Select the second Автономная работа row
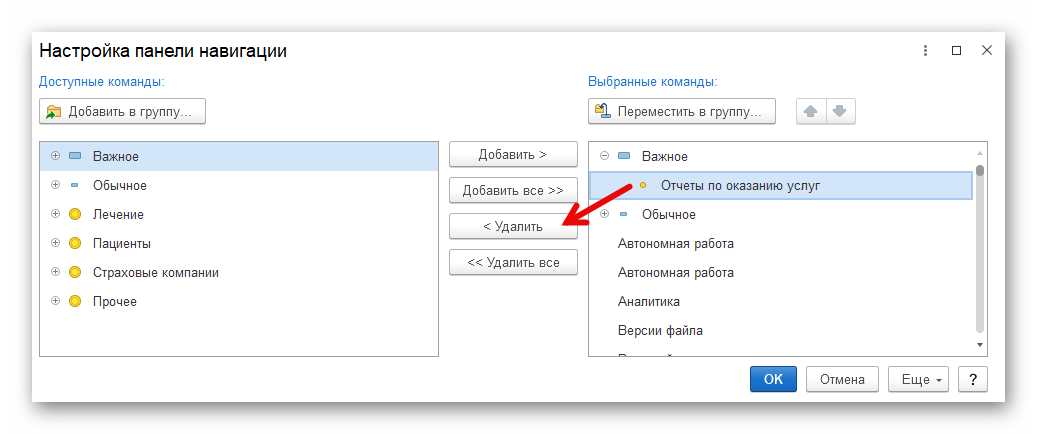The width and height of the screenshot is (1037, 434). point(780,272)
